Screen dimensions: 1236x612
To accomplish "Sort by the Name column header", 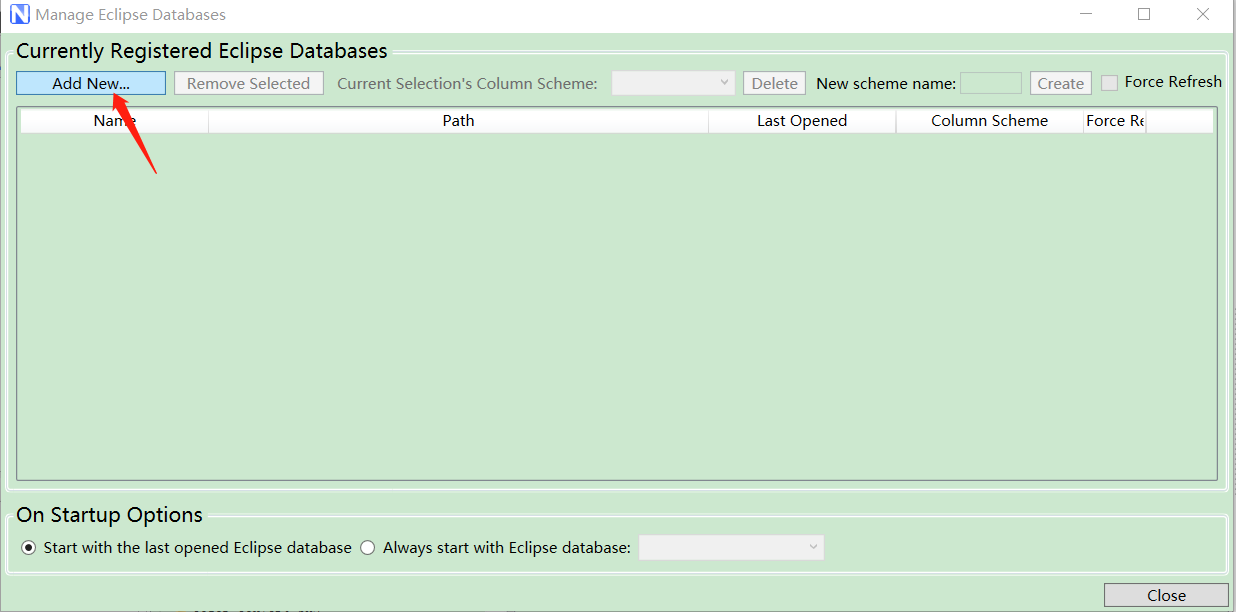I will [114, 120].
